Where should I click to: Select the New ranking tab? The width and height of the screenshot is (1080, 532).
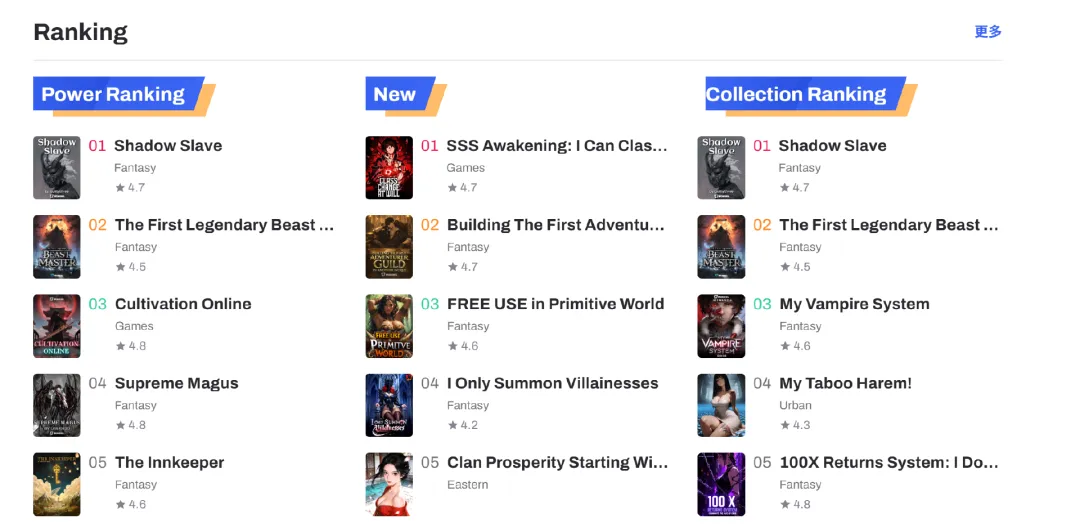tap(394, 95)
